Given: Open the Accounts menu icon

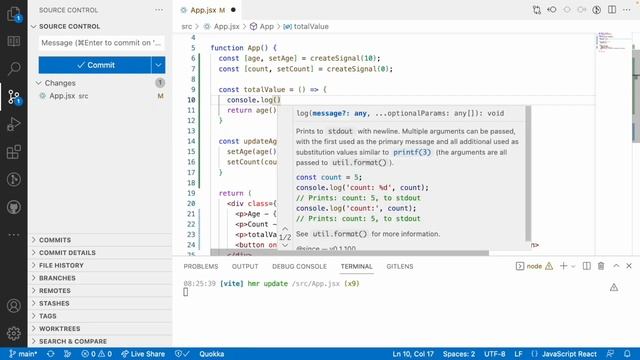Looking at the screenshot, I should [14, 306].
